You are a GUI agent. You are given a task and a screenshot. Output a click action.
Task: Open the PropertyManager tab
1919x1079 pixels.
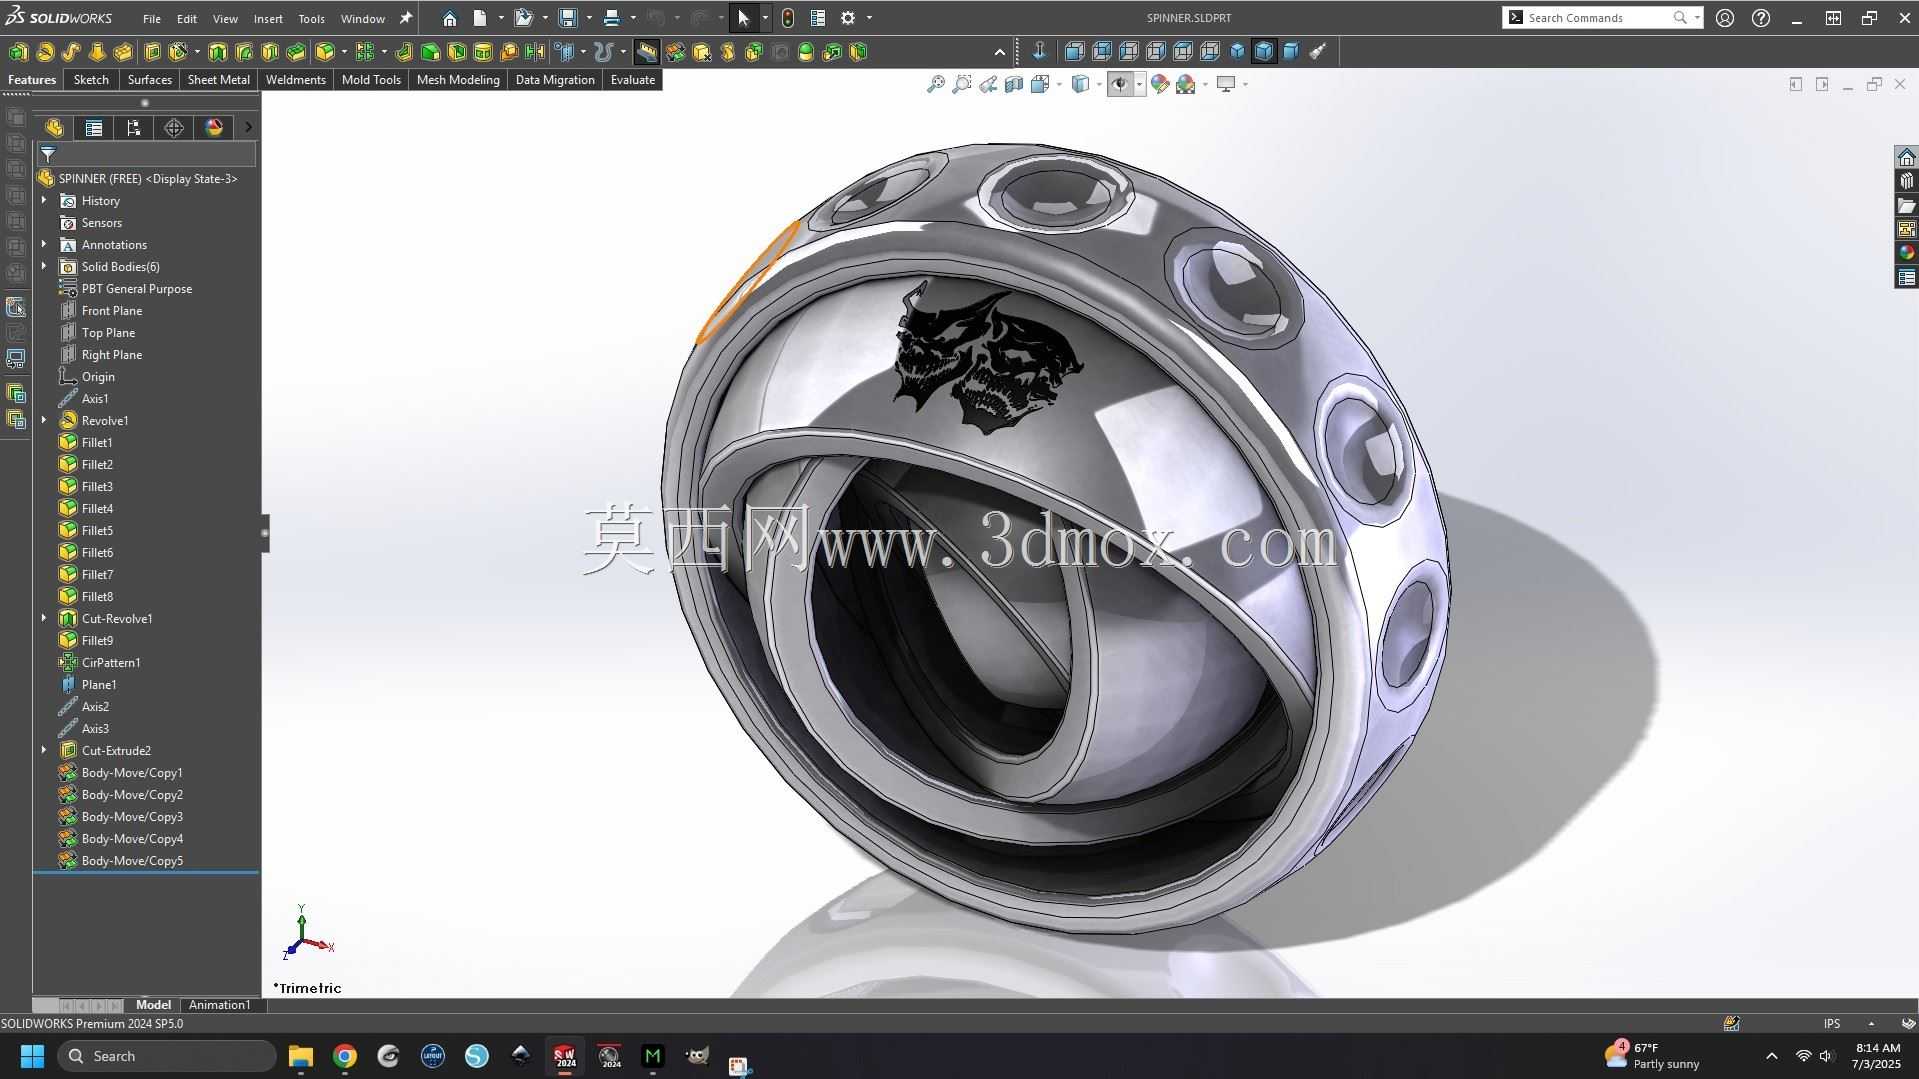coord(94,128)
